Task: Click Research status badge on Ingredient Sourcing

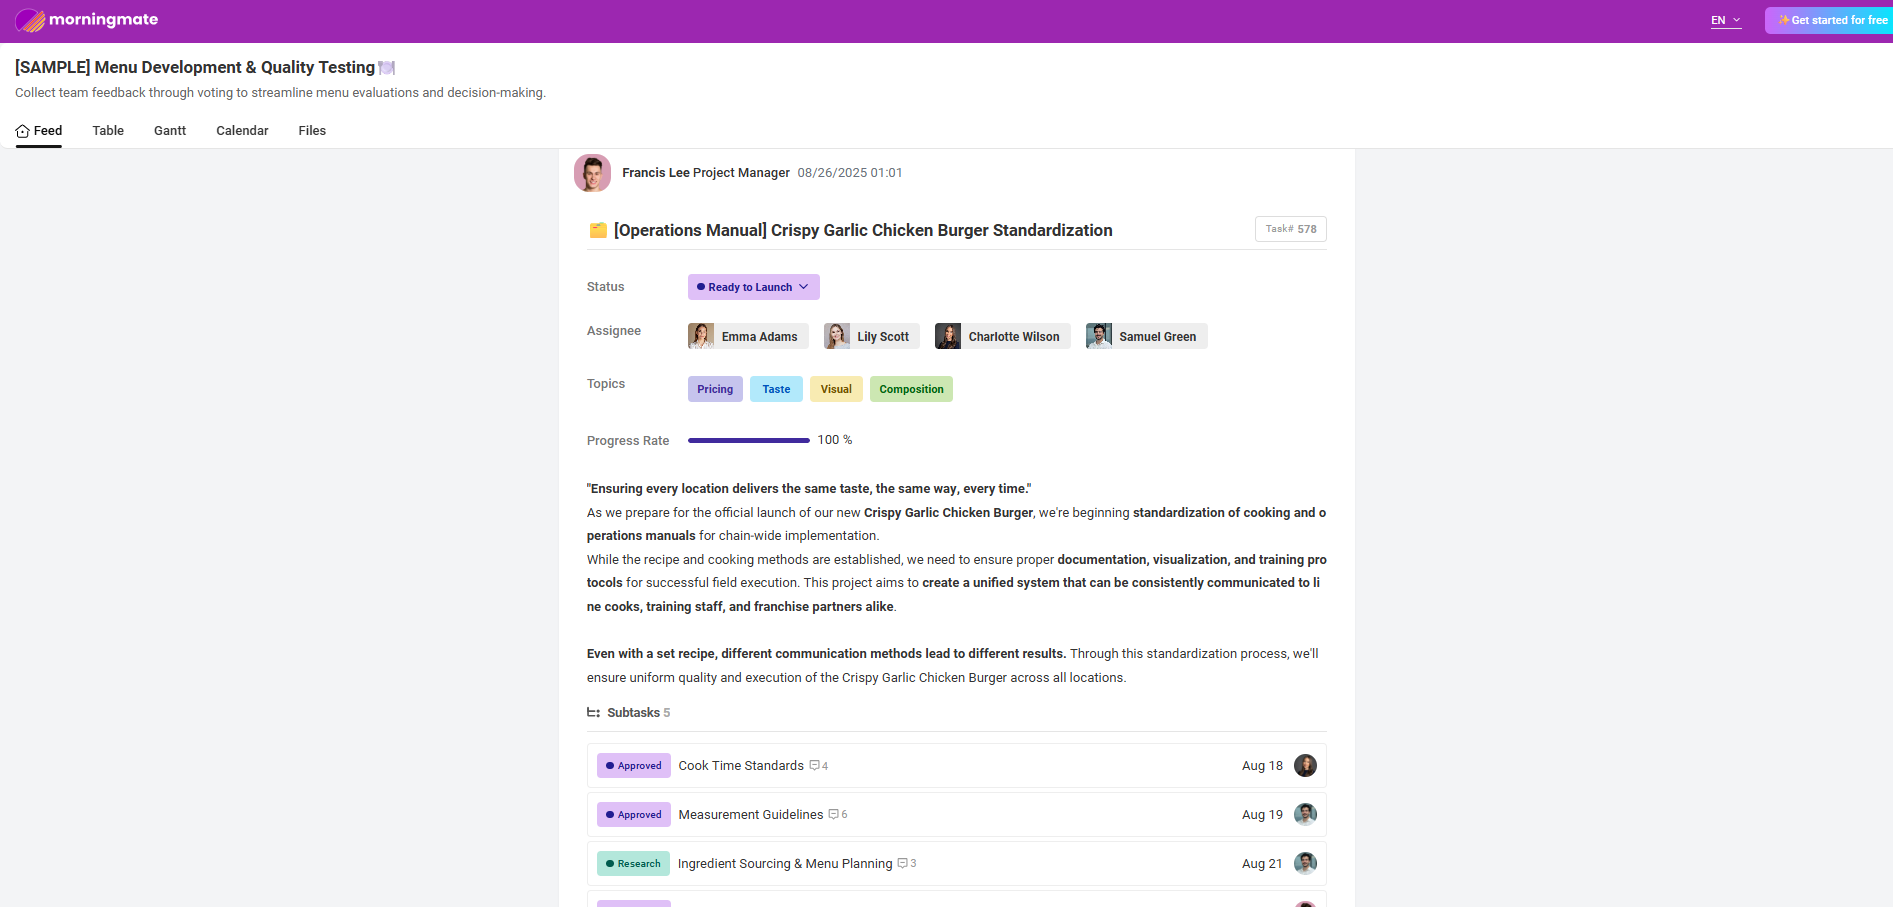Action: 633,864
